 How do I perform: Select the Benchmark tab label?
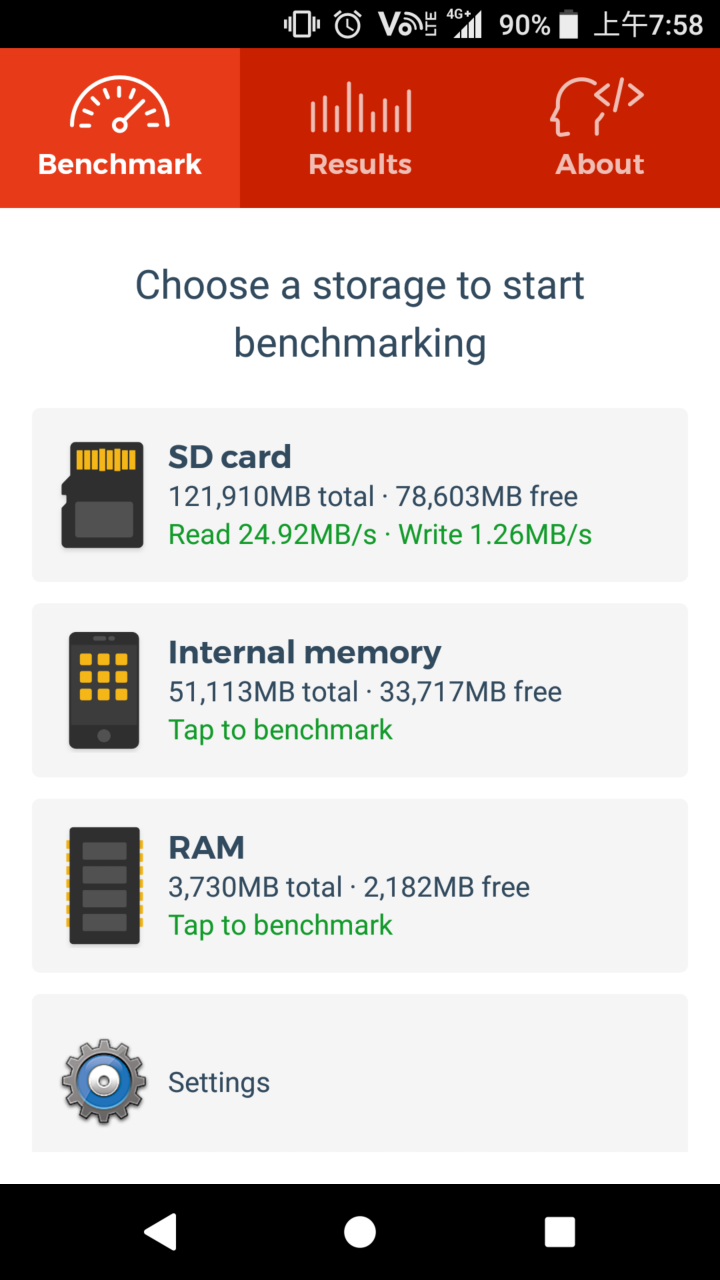(120, 164)
